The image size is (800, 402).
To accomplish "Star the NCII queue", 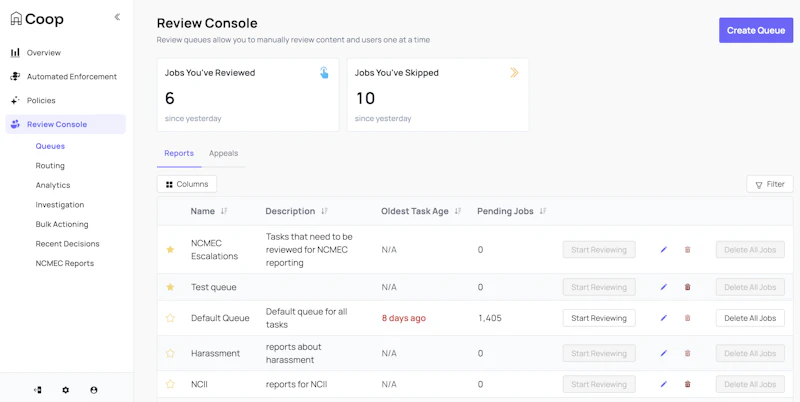I will coord(170,384).
